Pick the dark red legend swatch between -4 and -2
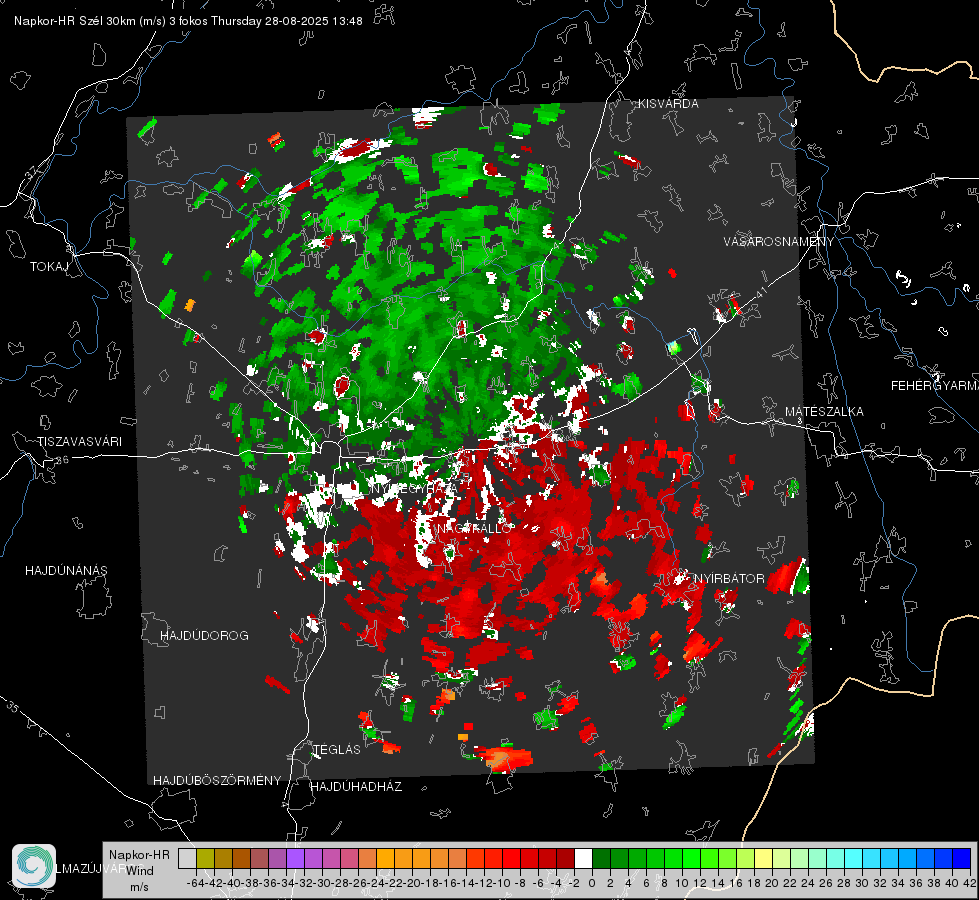 [565, 859]
